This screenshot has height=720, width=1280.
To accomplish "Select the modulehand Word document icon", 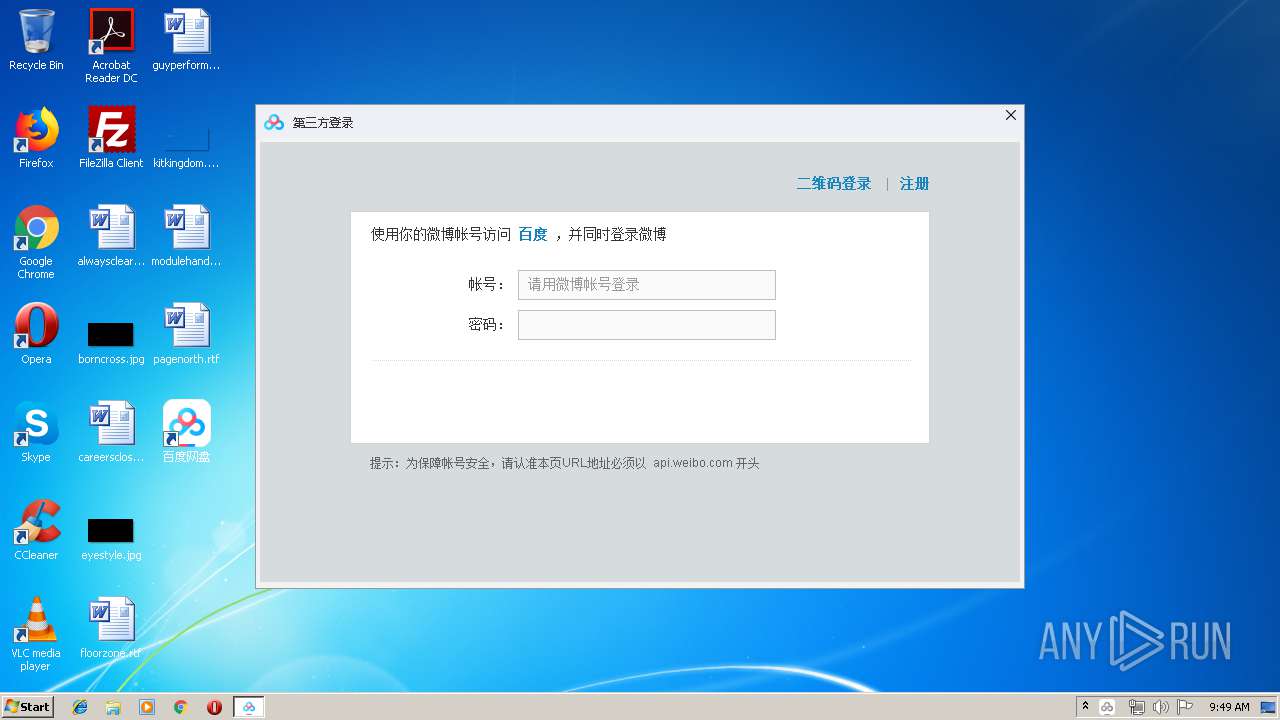I will pos(186,236).
